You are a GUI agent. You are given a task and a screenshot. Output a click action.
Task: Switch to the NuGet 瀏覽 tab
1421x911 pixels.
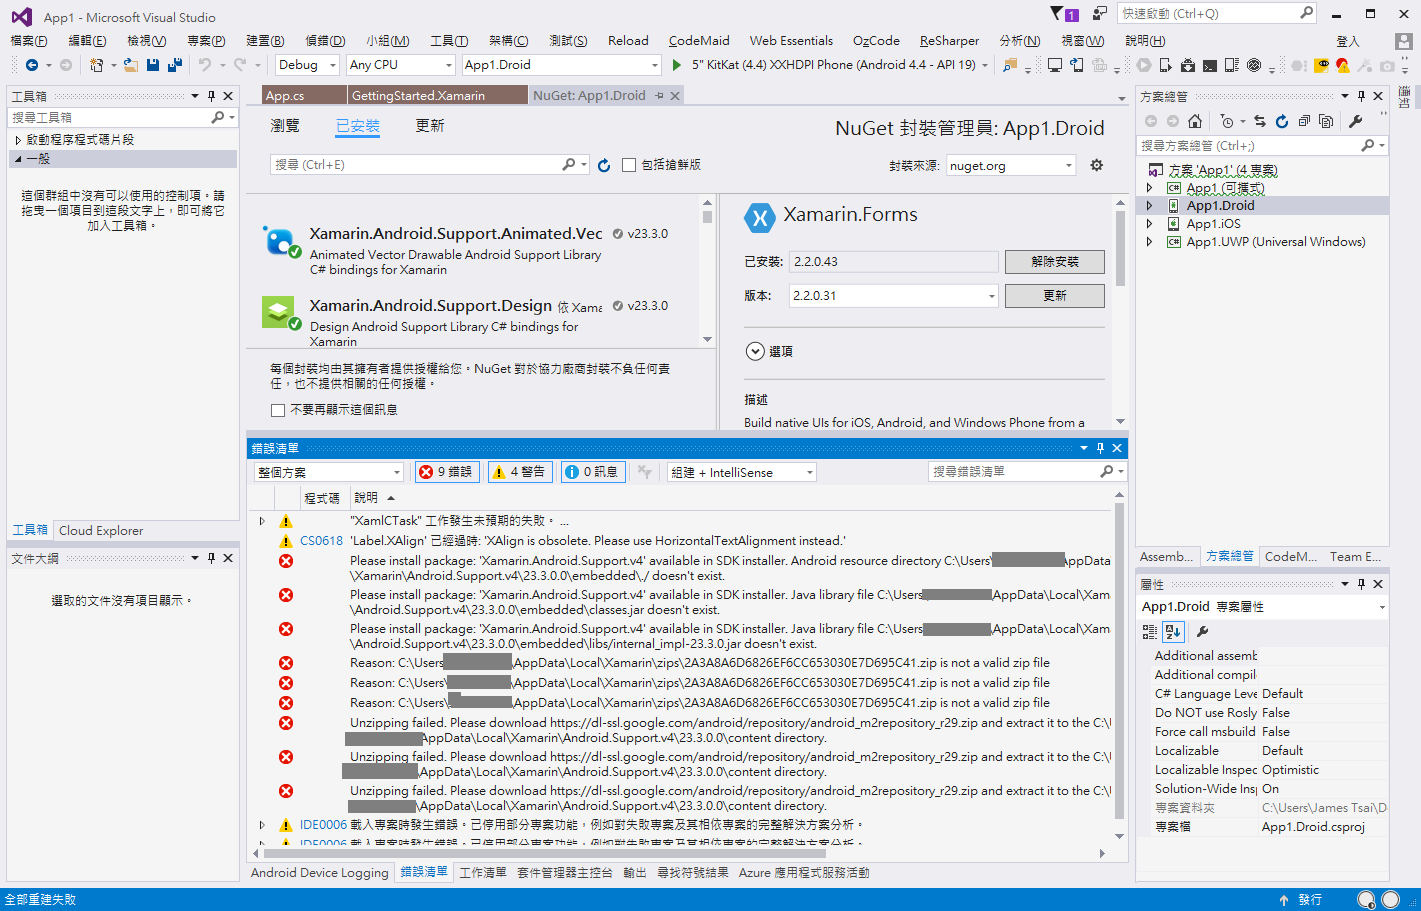coord(285,126)
